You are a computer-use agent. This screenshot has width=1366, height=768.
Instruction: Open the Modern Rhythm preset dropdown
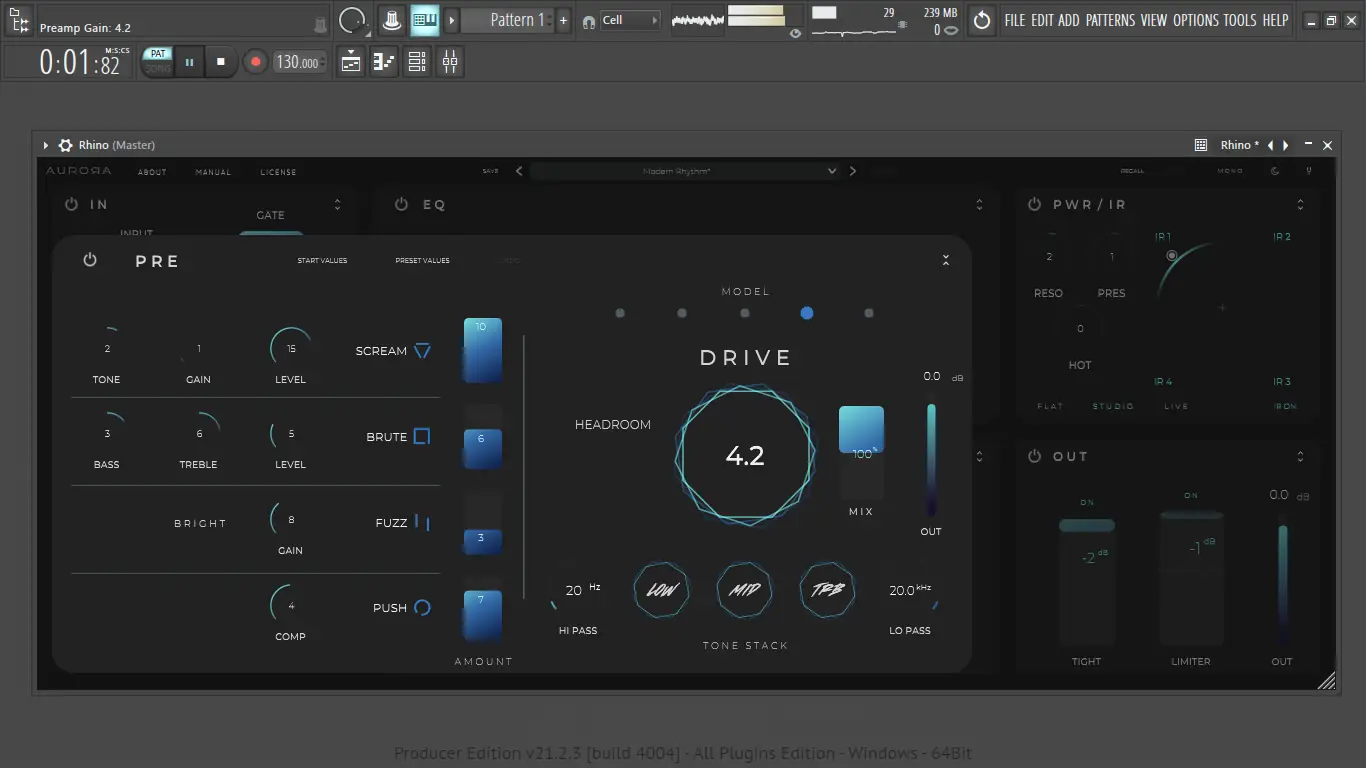pos(685,171)
